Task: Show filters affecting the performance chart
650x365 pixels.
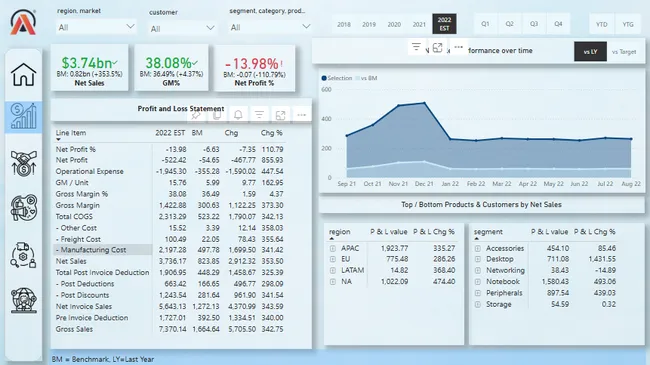Action: (x=416, y=47)
